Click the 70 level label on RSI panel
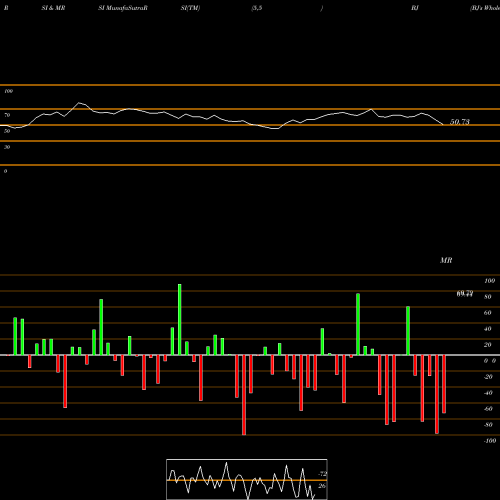Image resolution: width=500 pixels, height=500 pixels. tap(7, 115)
